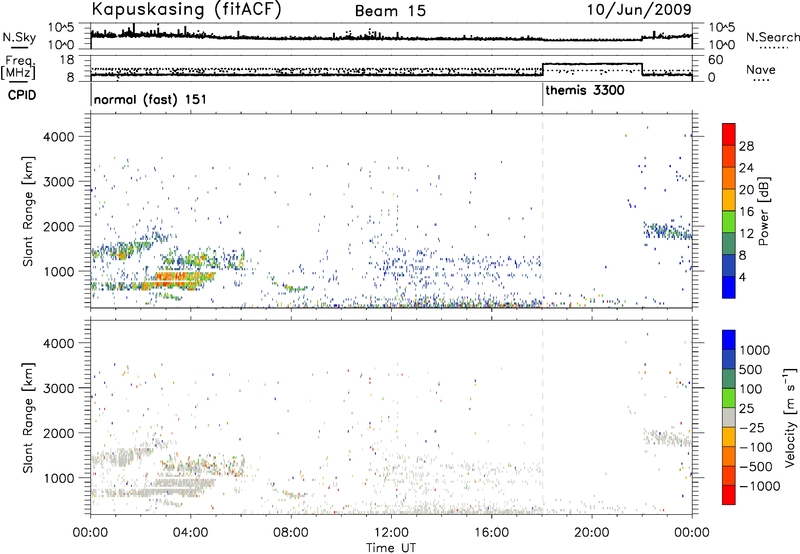This screenshot has width=800, height=554.
Task: Click the "Power [dB]" colorbar title
Action: [x=764, y=211]
